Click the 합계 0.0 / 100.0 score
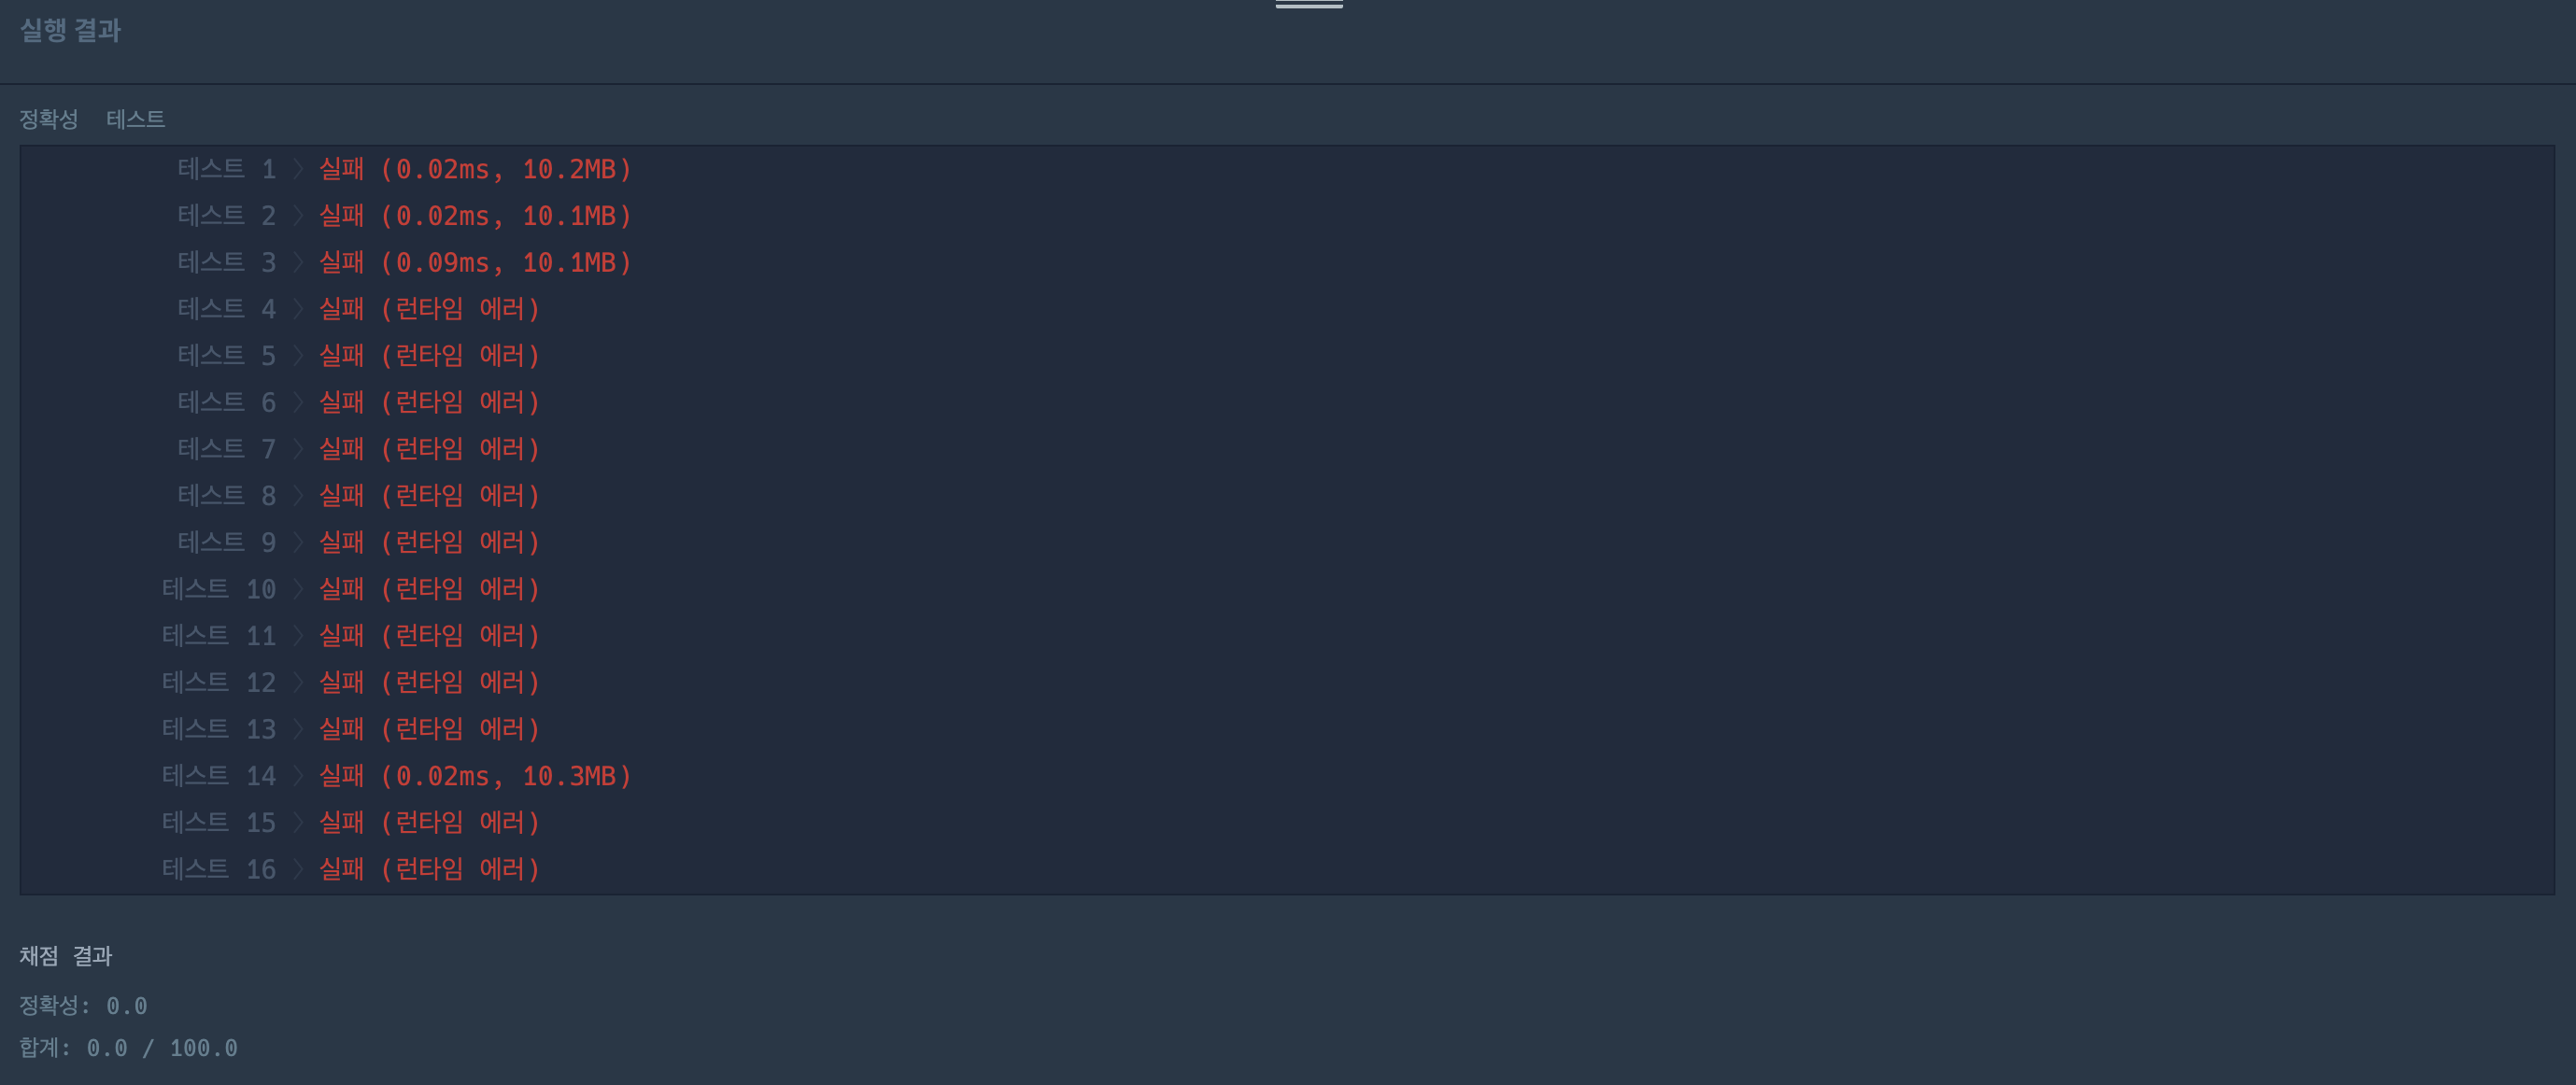 point(128,1048)
